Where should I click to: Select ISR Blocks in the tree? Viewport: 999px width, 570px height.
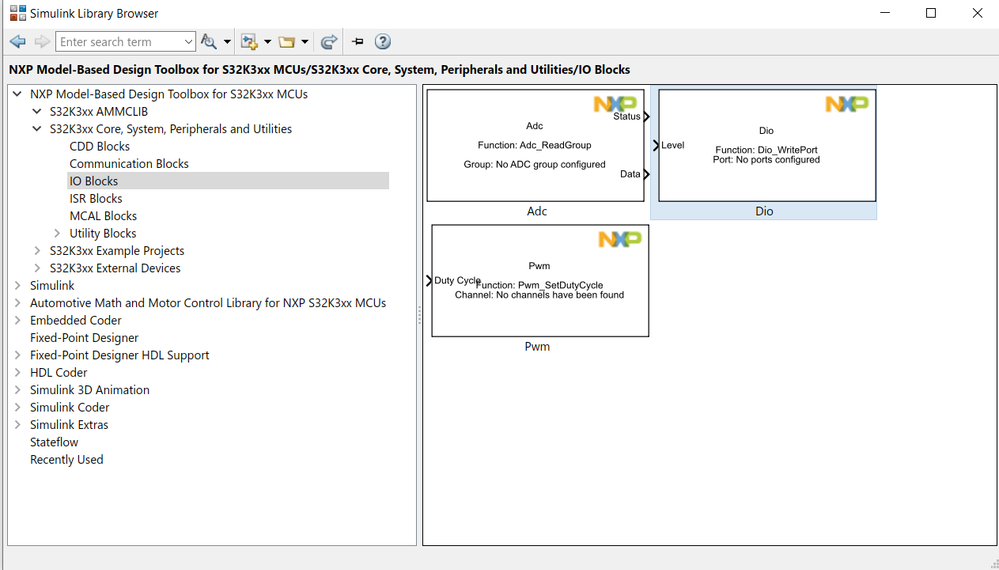tap(96, 199)
